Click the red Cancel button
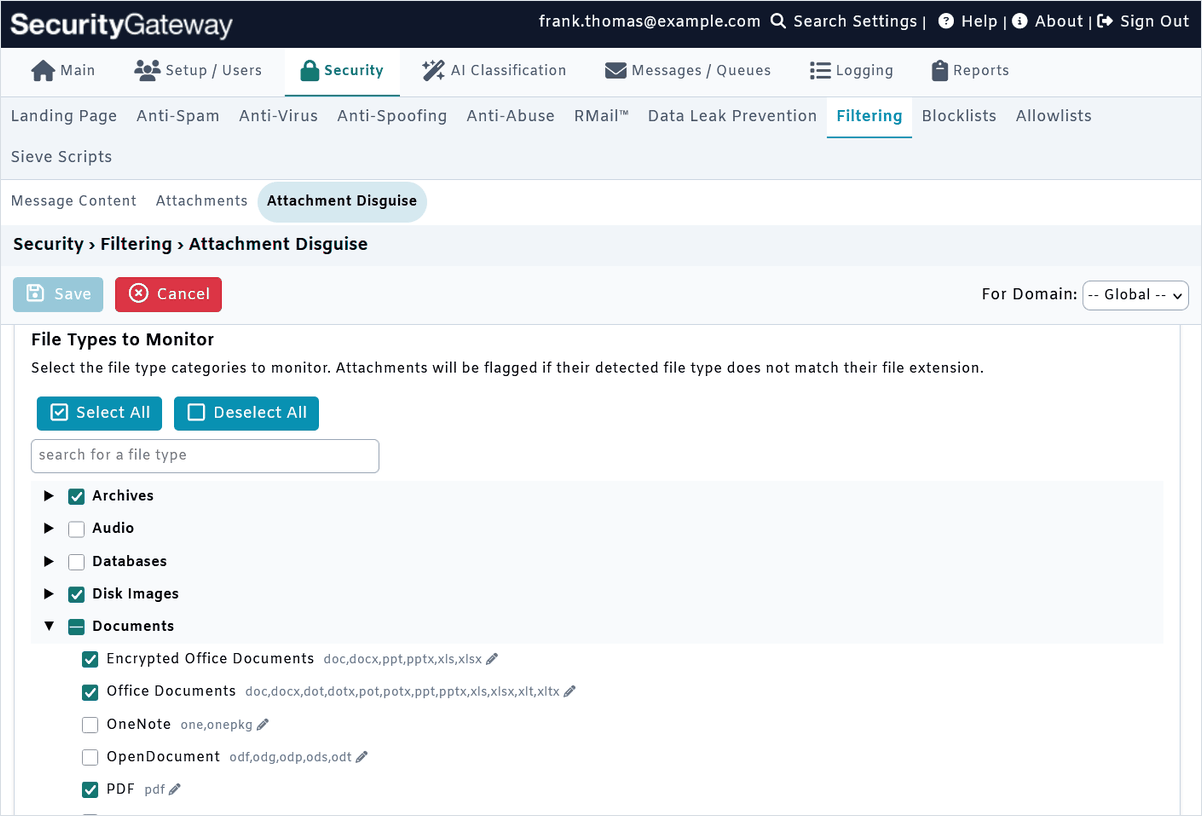Viewport: 1202px width, 816px height. tap(168, 294)
